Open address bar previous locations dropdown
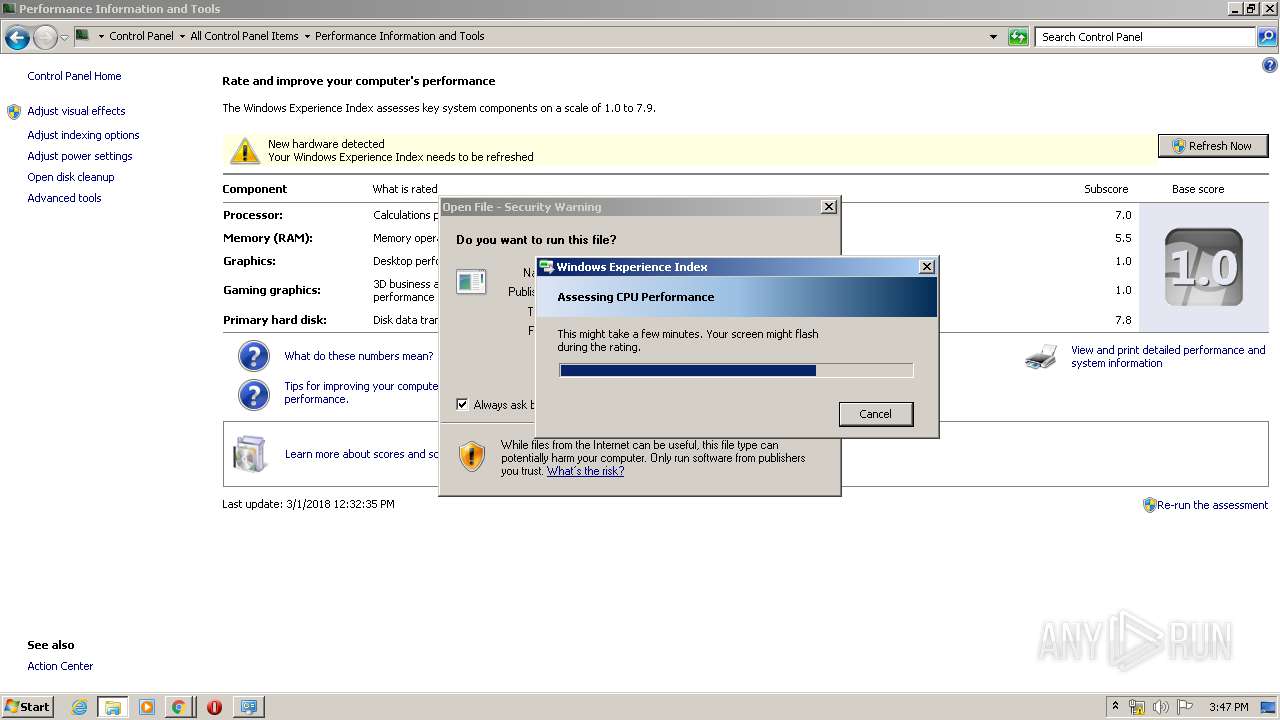 point(993,37)
